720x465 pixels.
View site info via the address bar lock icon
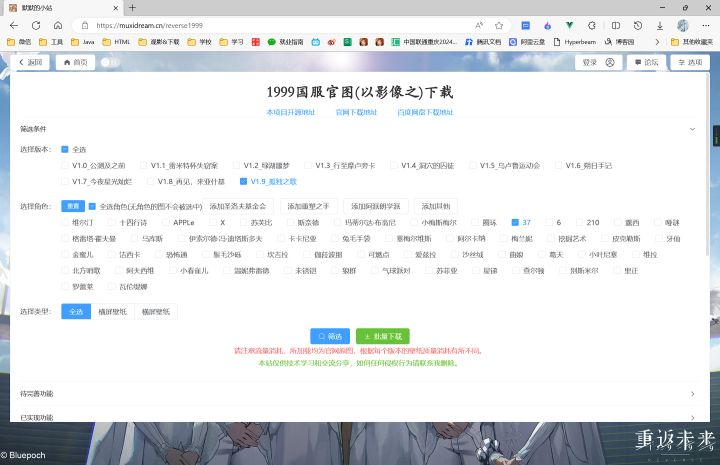85,26
